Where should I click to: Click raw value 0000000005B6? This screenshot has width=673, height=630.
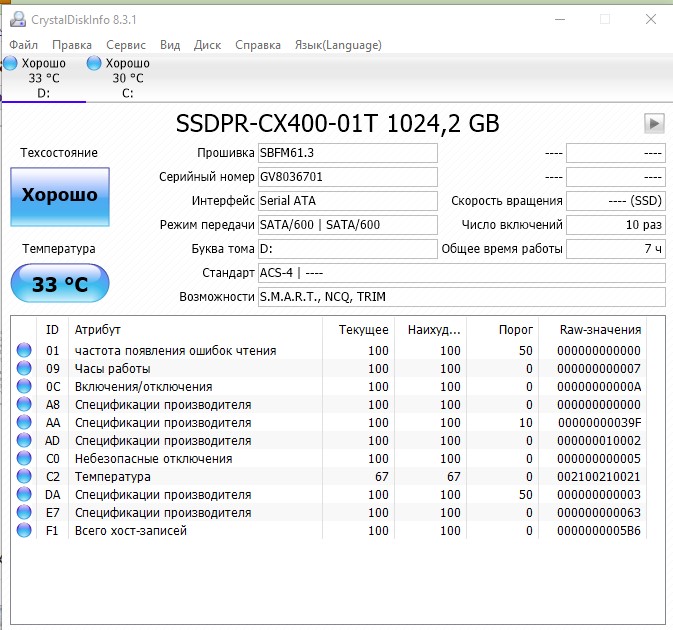pos(599,531)
